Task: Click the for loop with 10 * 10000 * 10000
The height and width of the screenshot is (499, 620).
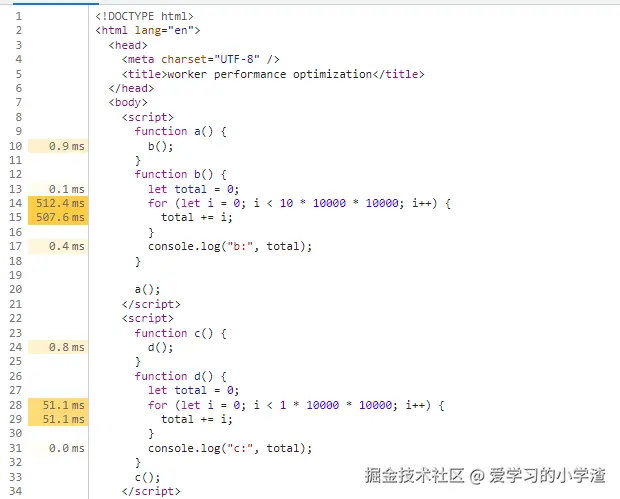Action: [x=299, y=203]
